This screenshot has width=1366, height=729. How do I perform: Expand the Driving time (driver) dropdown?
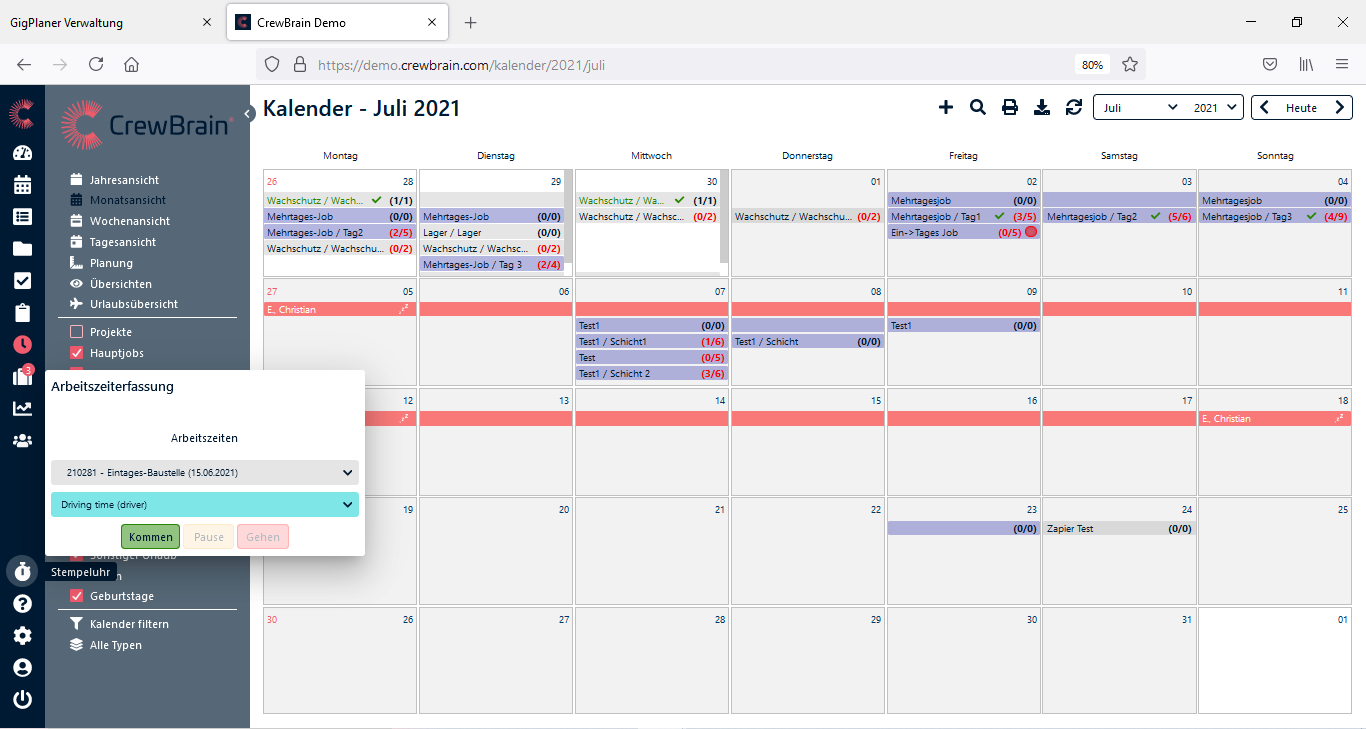[204, 505]
